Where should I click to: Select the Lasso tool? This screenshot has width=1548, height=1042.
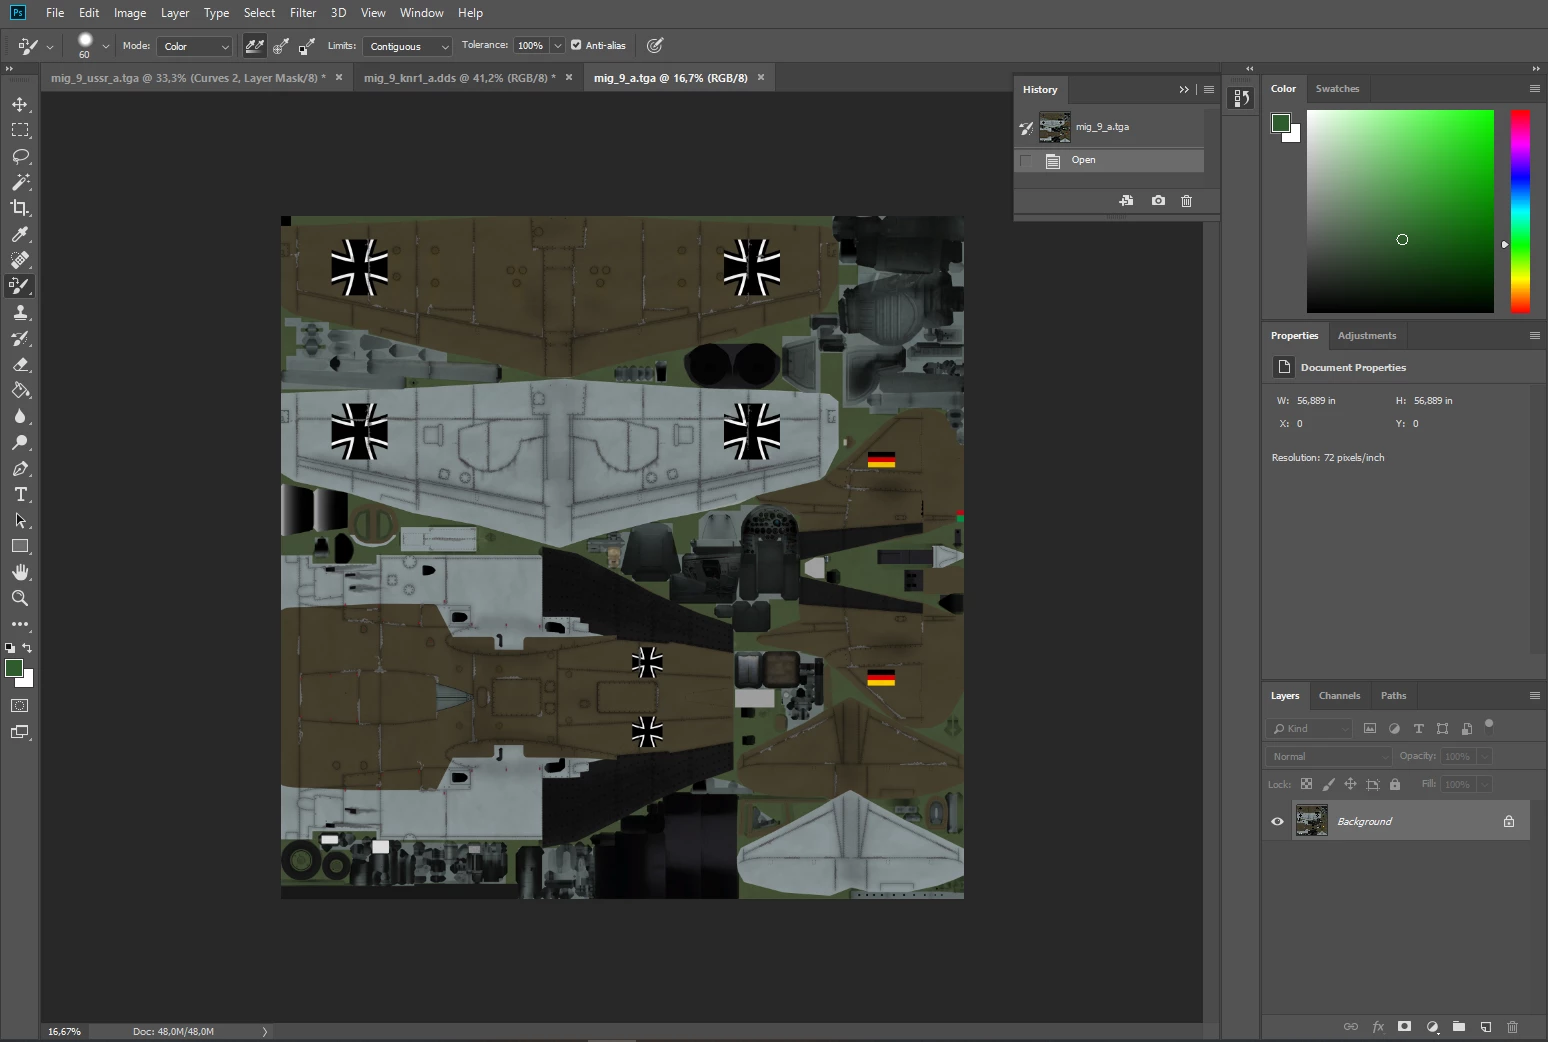(20, 156)
